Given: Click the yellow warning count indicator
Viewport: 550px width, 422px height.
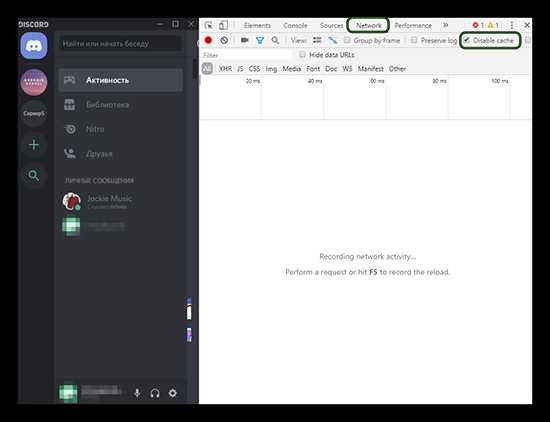Looking at the screenshot, I should click(493, 25).
